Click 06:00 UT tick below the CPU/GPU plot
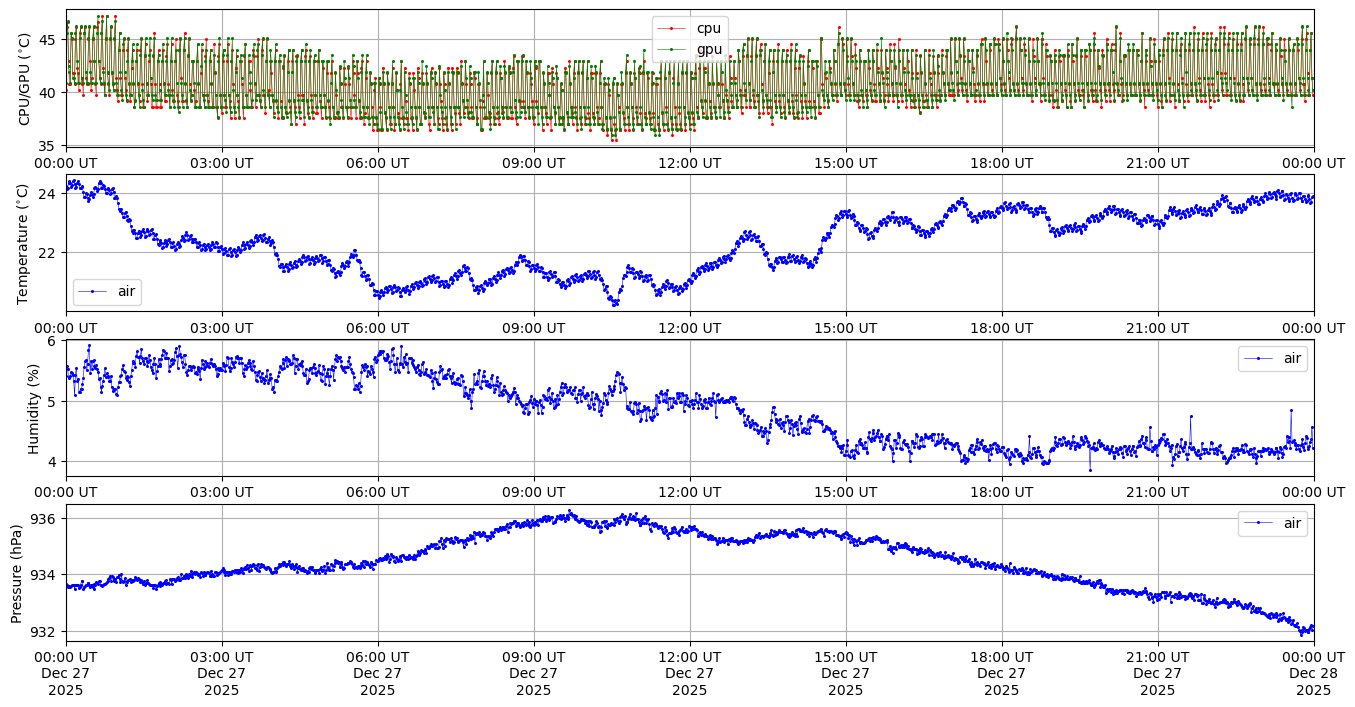Screen dimensions: 1355x707 [378, 163]
